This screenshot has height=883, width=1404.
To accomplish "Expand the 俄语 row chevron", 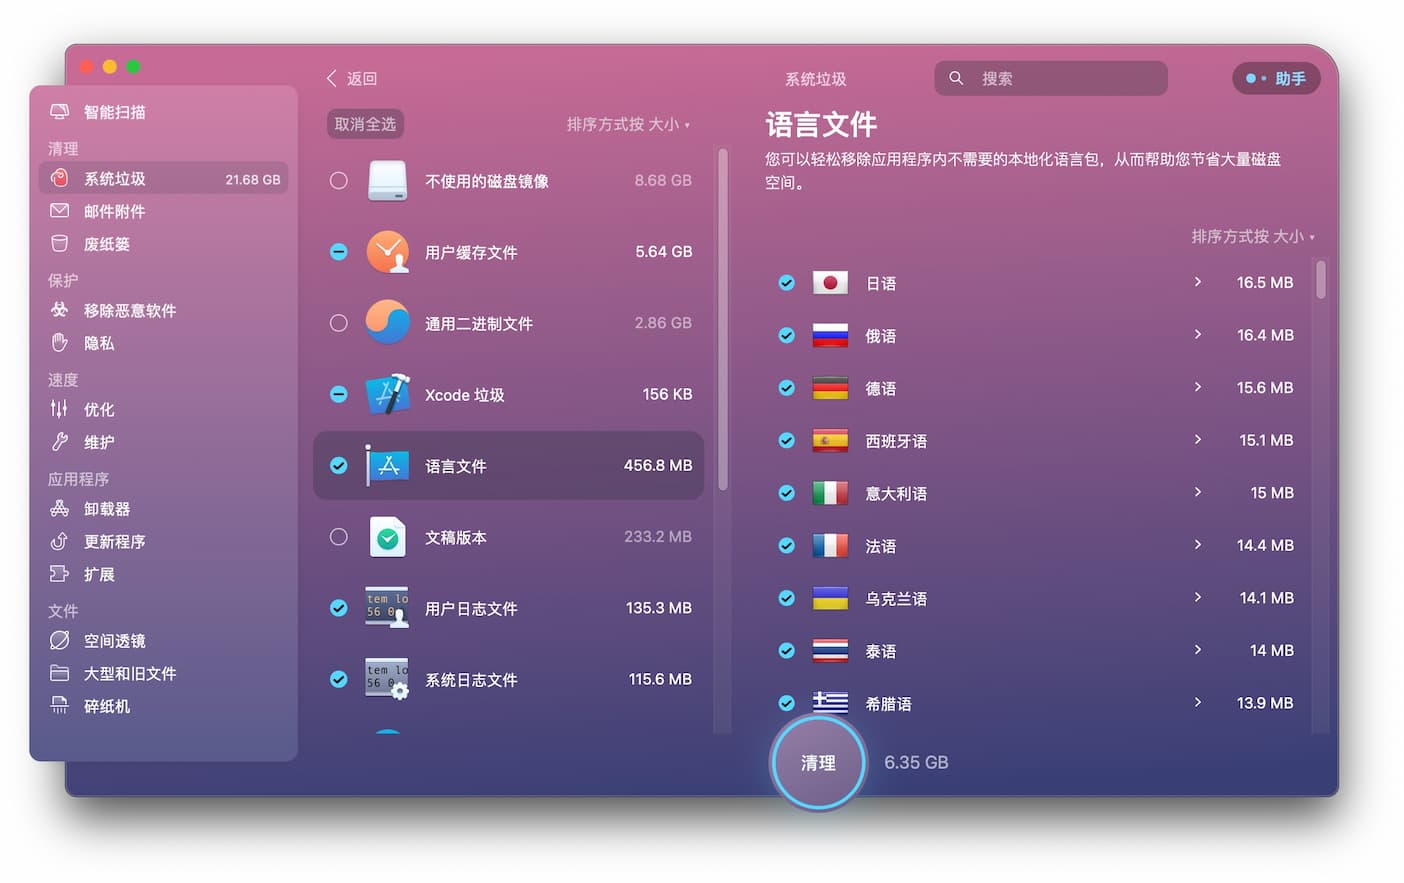I will 1198,334.
